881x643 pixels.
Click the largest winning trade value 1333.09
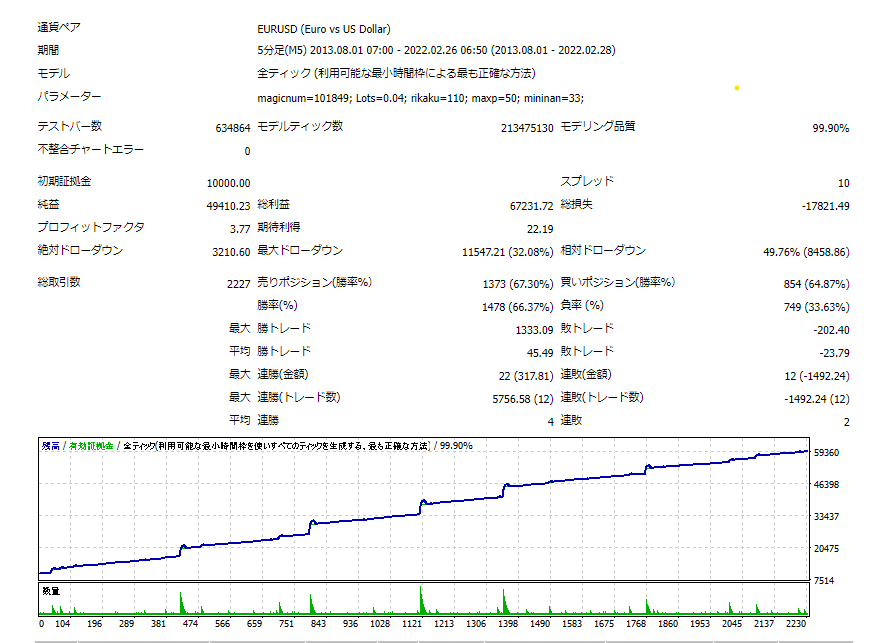(534, 330)
